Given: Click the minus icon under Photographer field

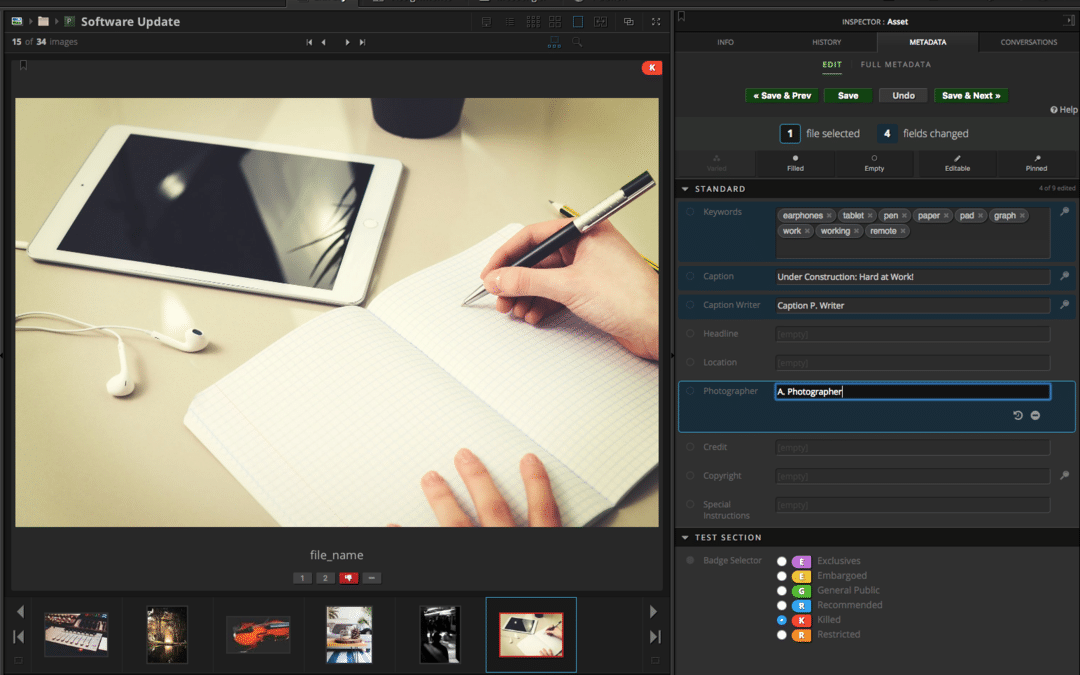Looking at the screenshot, I should tap(1035, 415).
